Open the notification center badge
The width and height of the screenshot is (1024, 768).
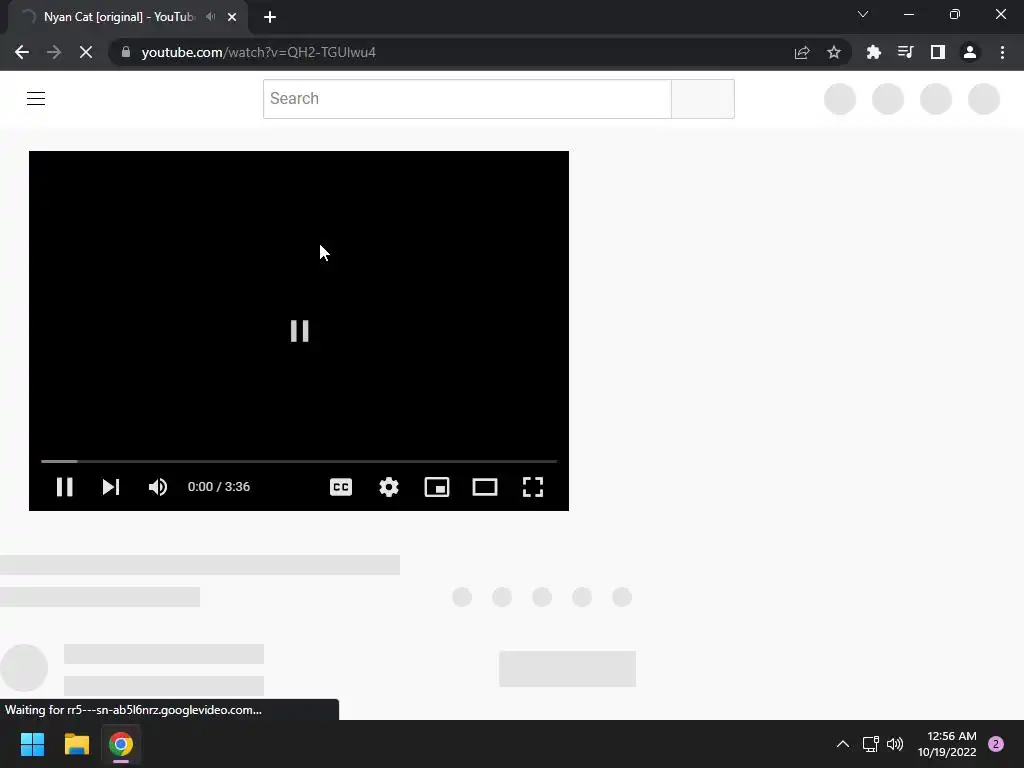pos(996,744)
